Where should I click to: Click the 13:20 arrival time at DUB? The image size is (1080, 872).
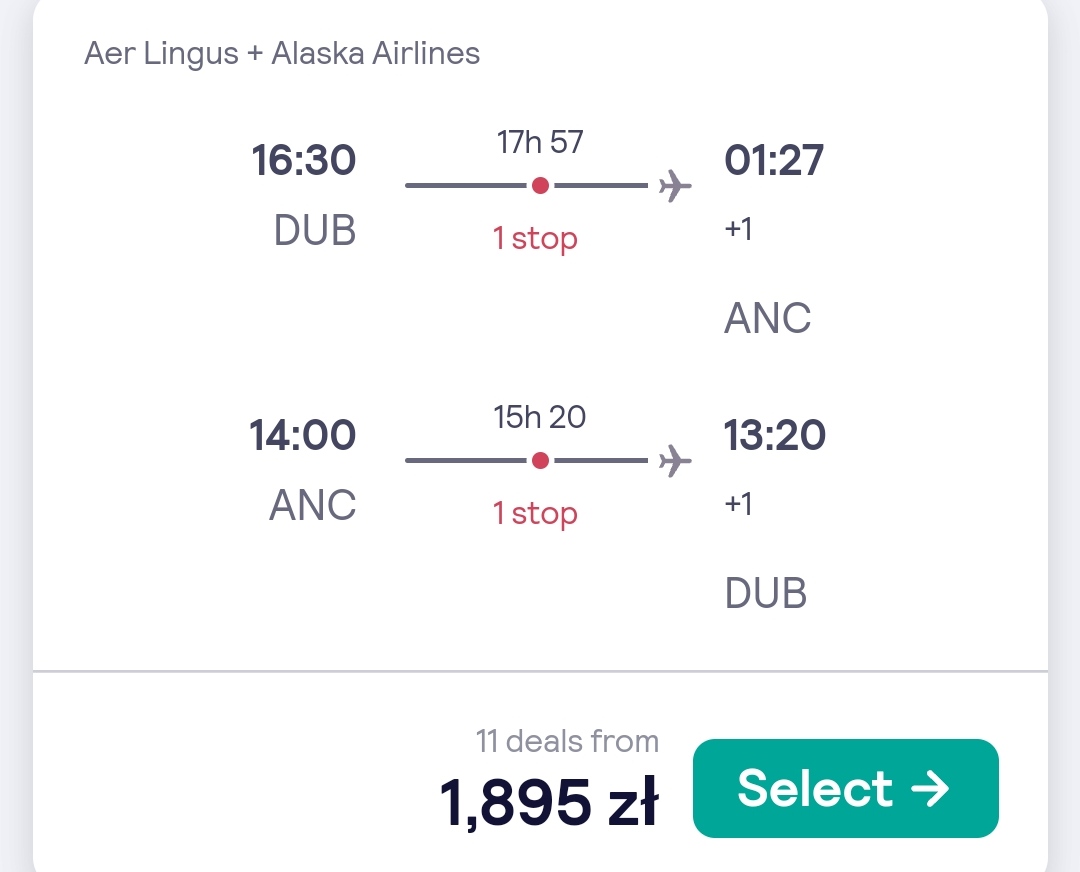coord(775,435)
